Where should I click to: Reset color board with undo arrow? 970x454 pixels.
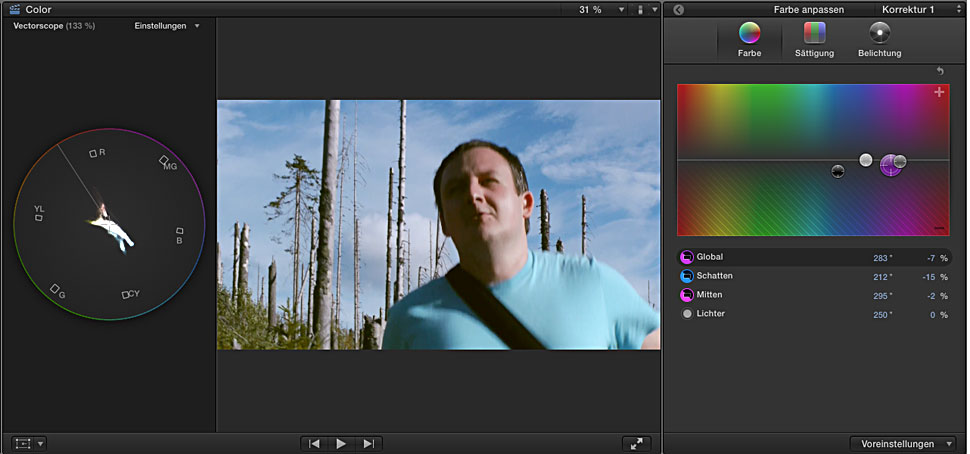[x=940, y=71]
